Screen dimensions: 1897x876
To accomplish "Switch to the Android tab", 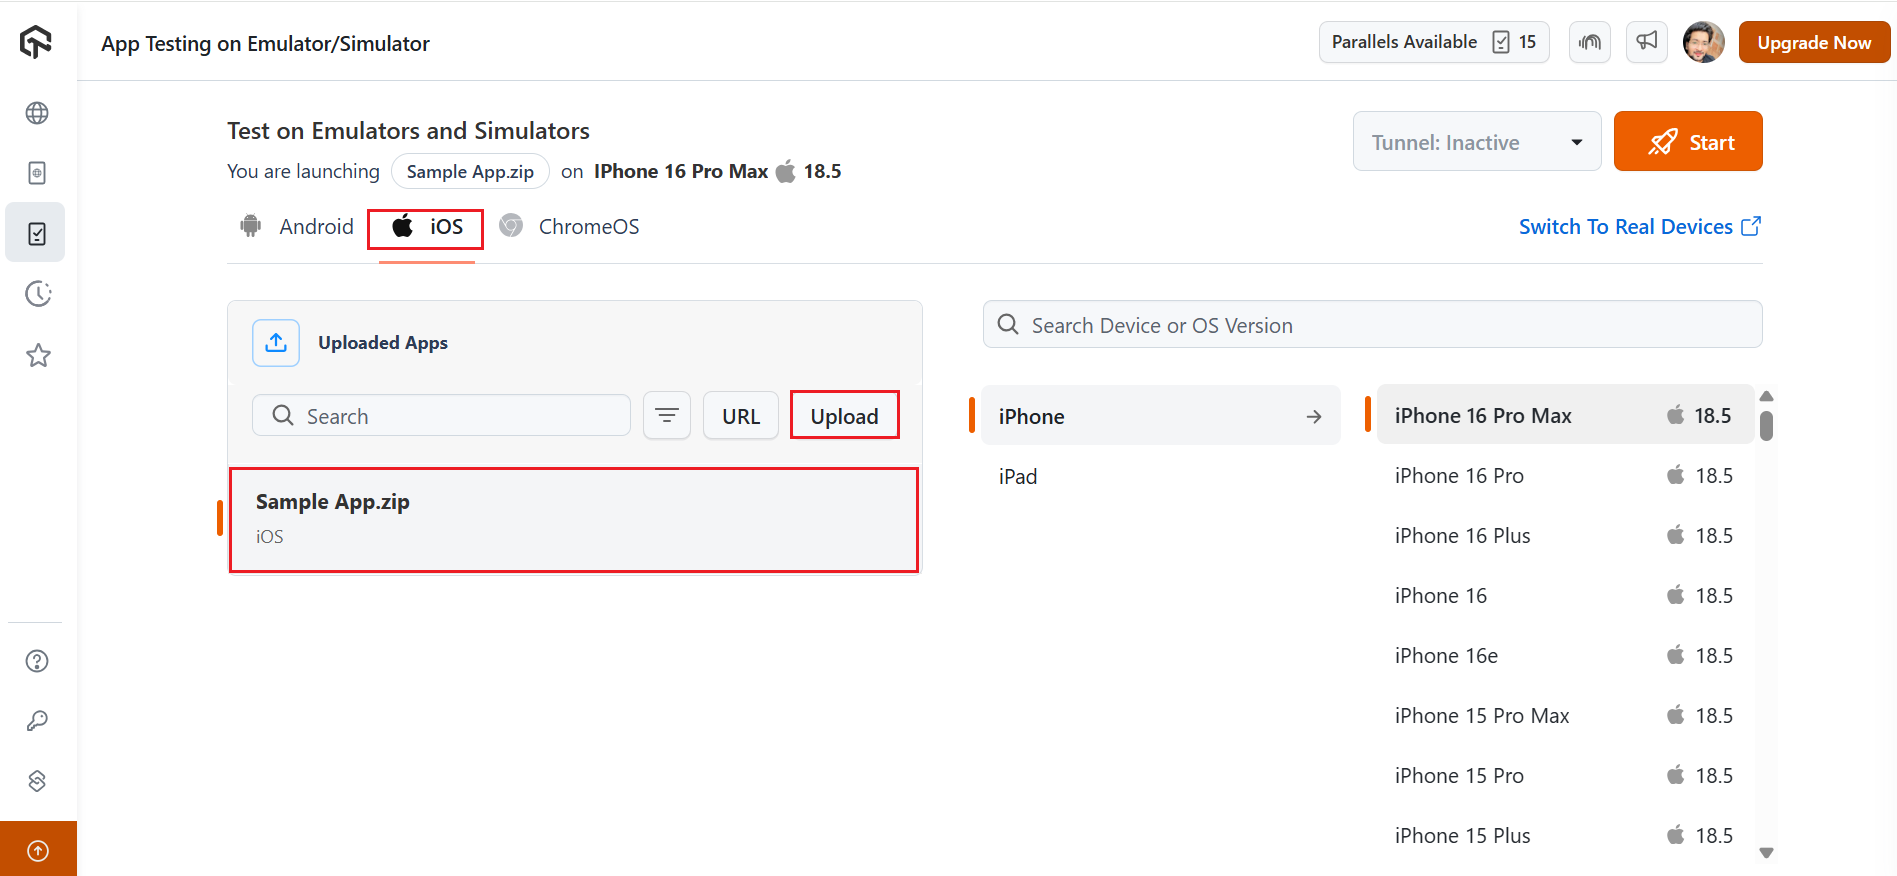I will (296, 226).
